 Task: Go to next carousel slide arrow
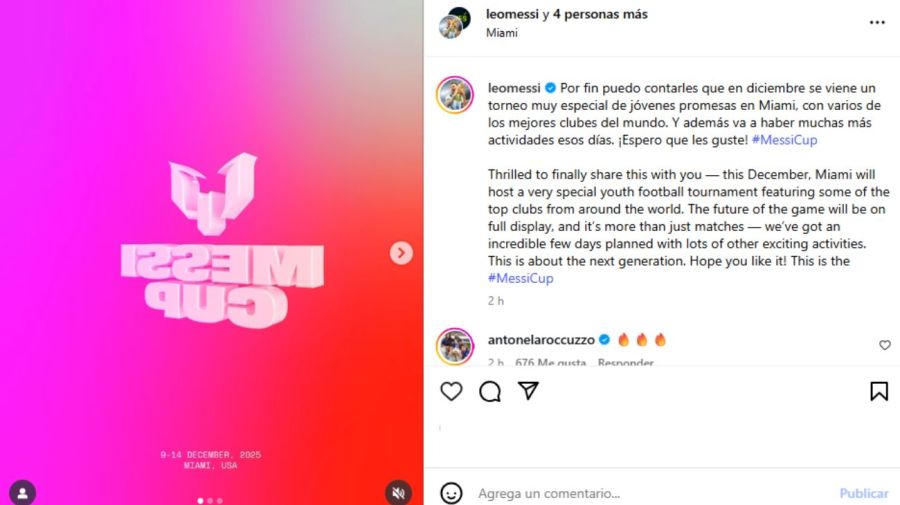click(x=401, y=253)
